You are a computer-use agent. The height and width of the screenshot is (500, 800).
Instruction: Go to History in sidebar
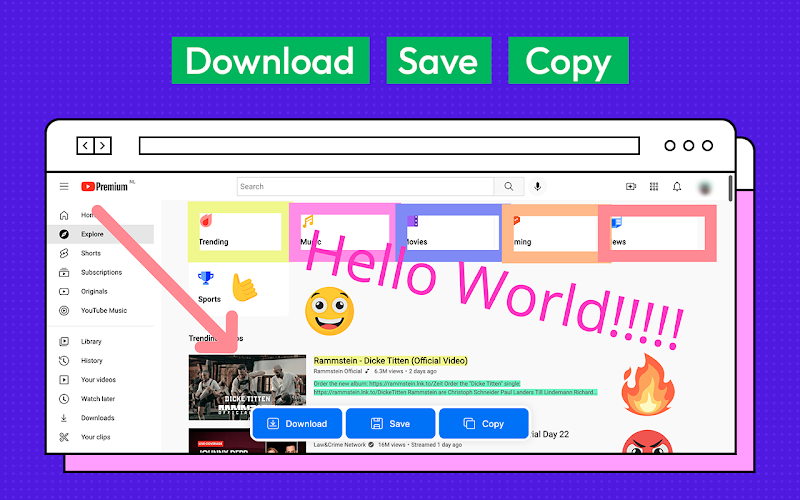click(91, 360)
